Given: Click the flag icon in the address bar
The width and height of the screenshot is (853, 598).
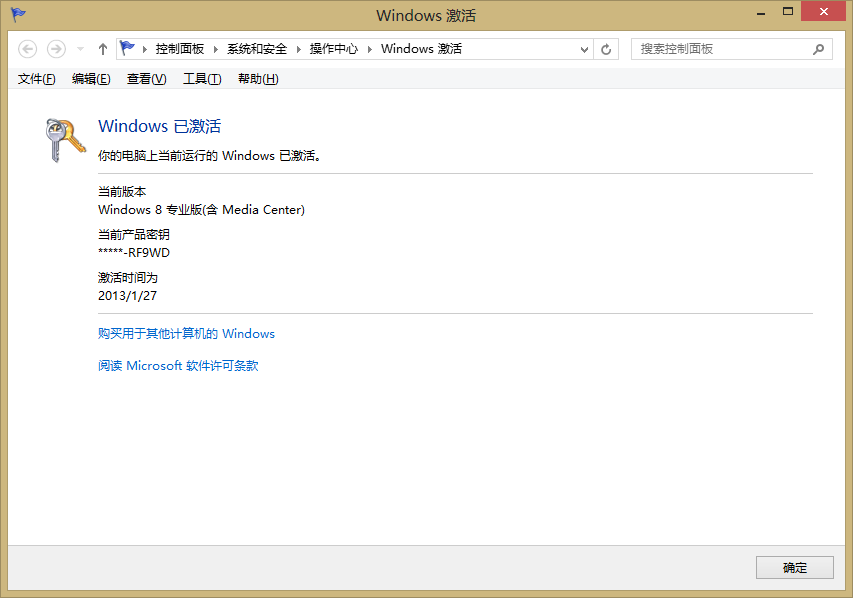Looking at the screenshot, I should click(x=127, y=48).
